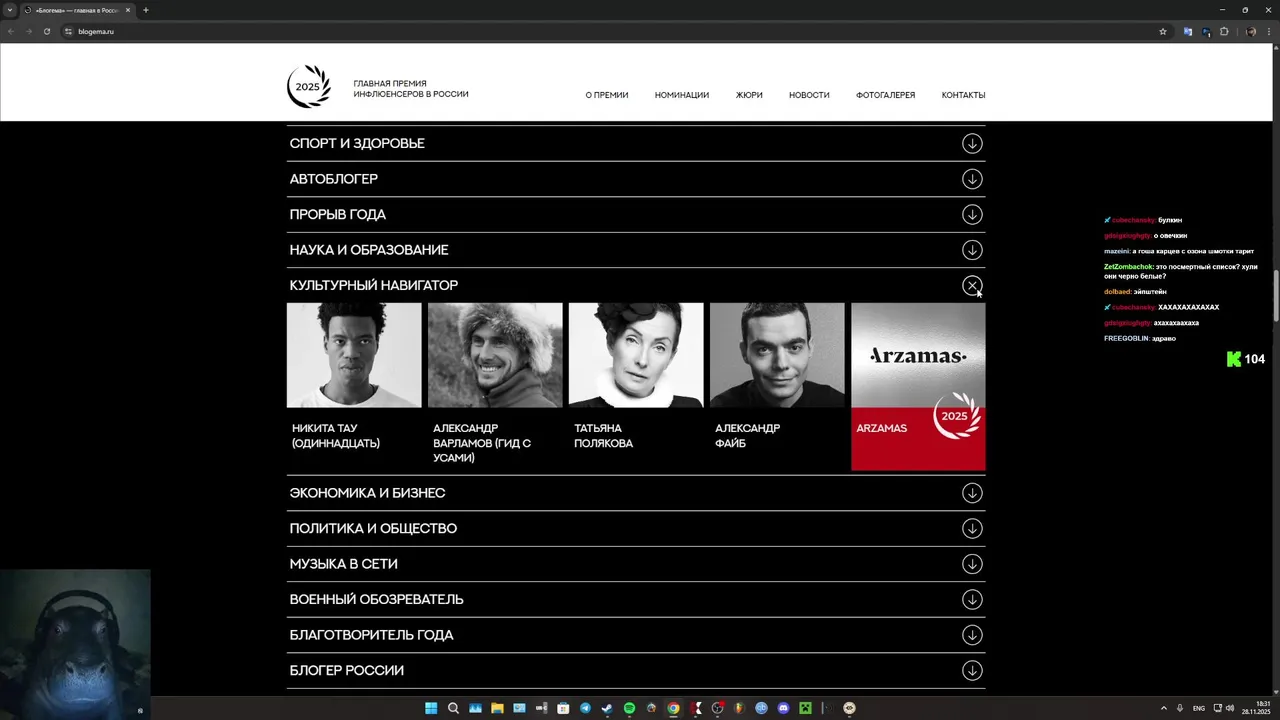Open the Chrome Extensions puzzle icon
The image size is (1280, 720).
(1225, 31)
